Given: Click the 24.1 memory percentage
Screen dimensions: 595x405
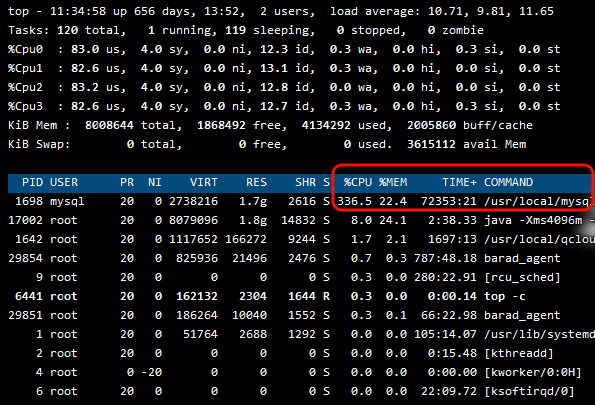Looking at the screenshot, I should [x=393, y=220].
